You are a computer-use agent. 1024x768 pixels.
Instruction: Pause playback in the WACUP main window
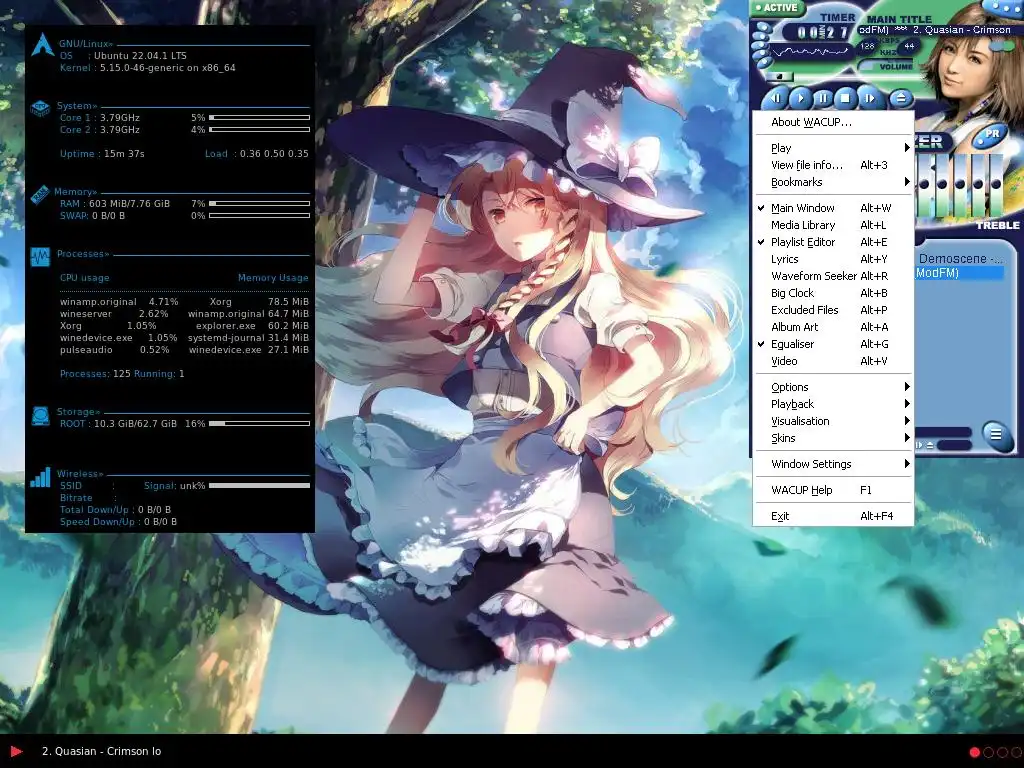point(823,99)
